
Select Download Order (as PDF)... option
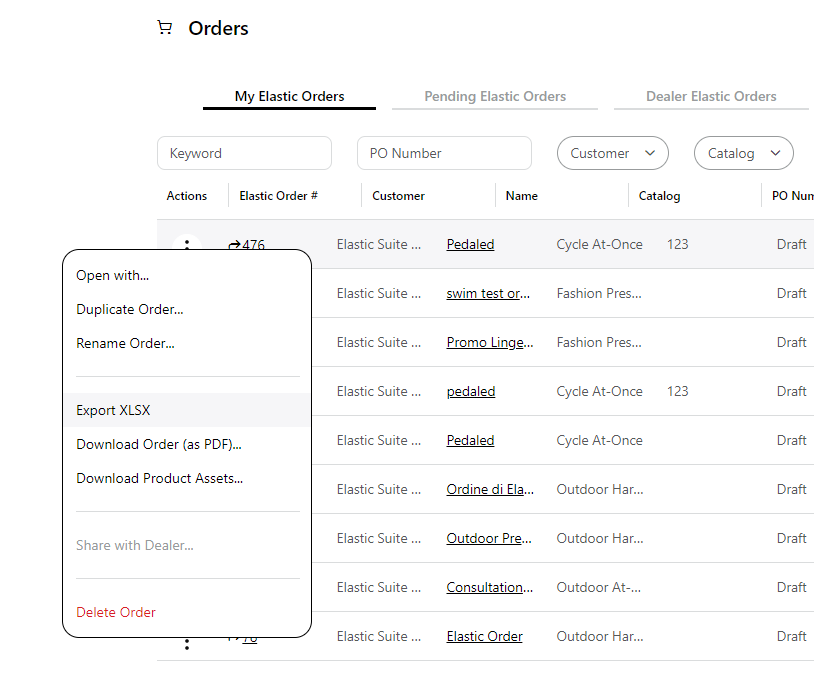pos(159,444)
